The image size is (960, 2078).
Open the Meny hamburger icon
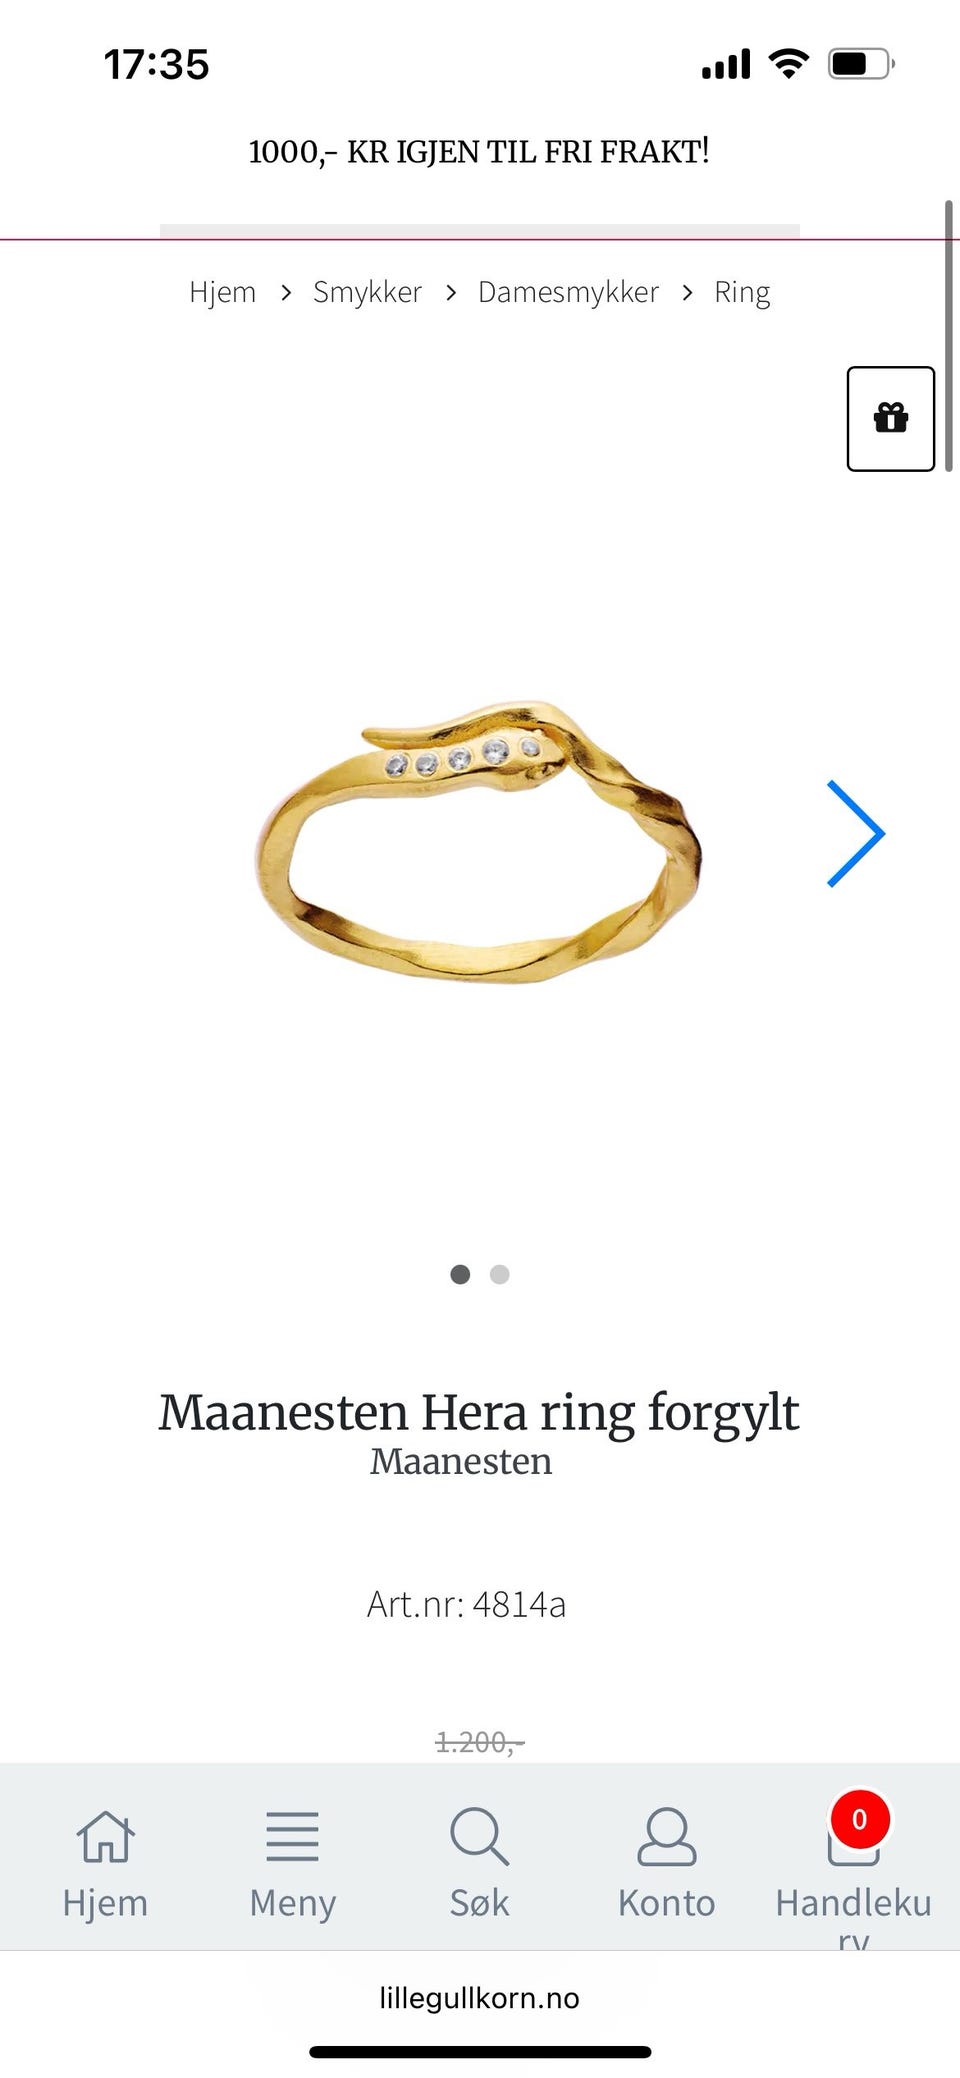(292, 1836)
